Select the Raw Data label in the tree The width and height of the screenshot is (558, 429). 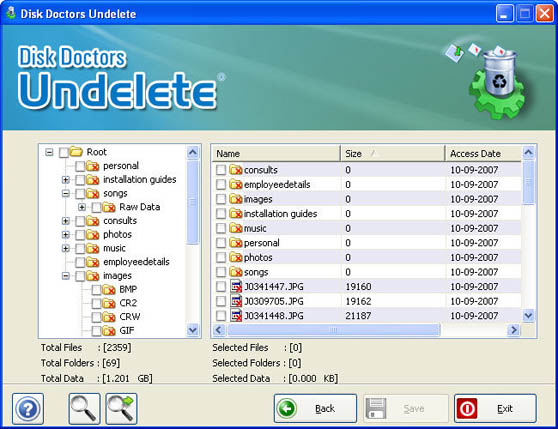click(140, 207)
